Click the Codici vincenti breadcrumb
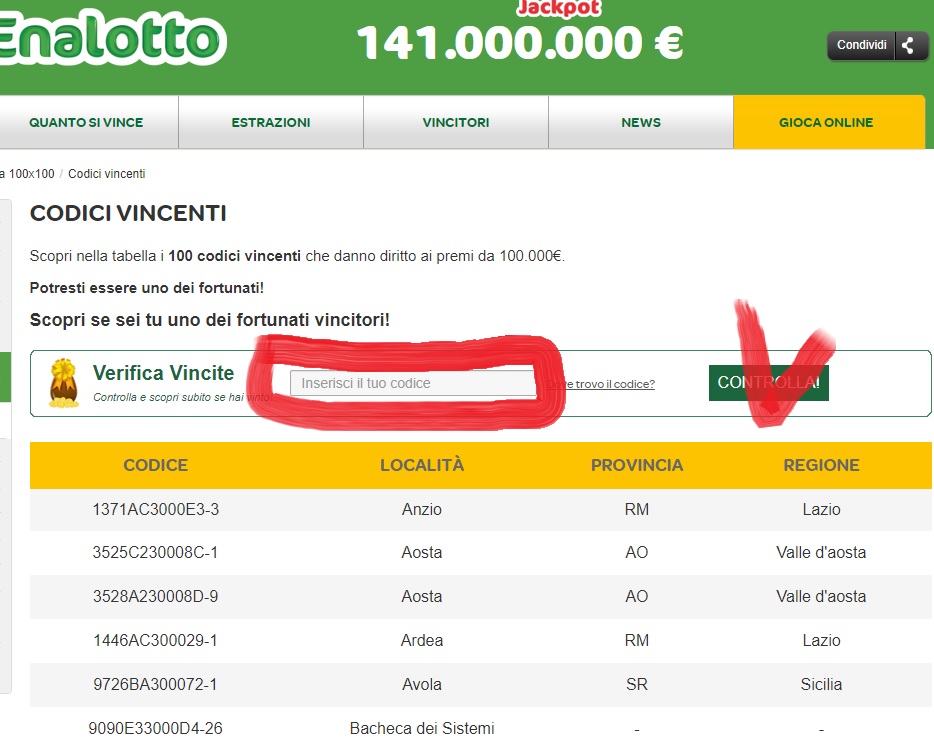The image size is (934, 743). coord(107,174)
